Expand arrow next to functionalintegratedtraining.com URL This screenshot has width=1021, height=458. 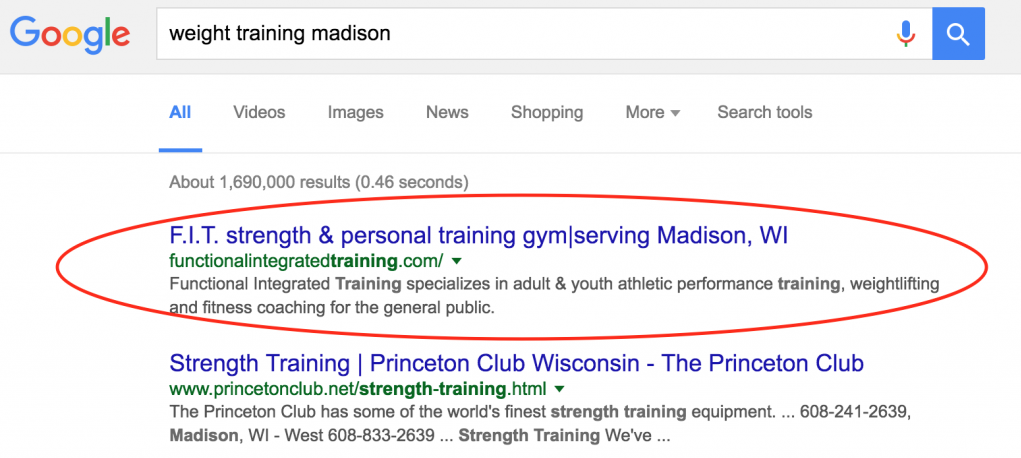coord(456,261)
